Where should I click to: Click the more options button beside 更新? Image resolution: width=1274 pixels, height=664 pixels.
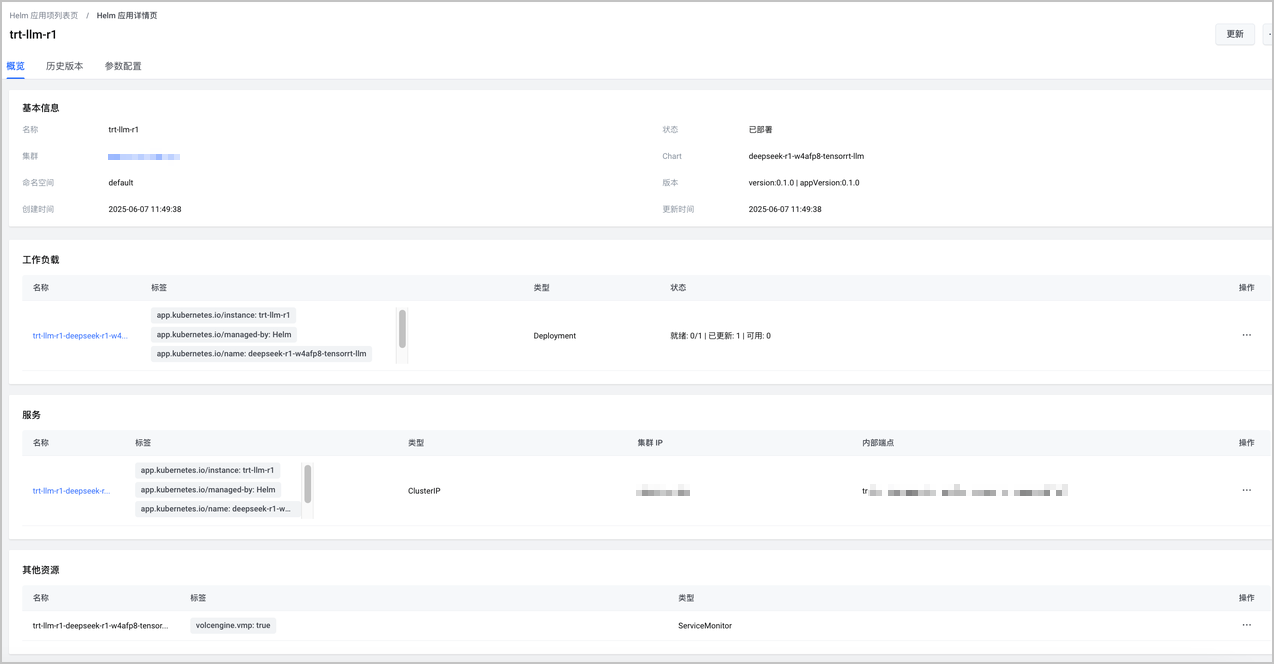tap(1268, 34)
